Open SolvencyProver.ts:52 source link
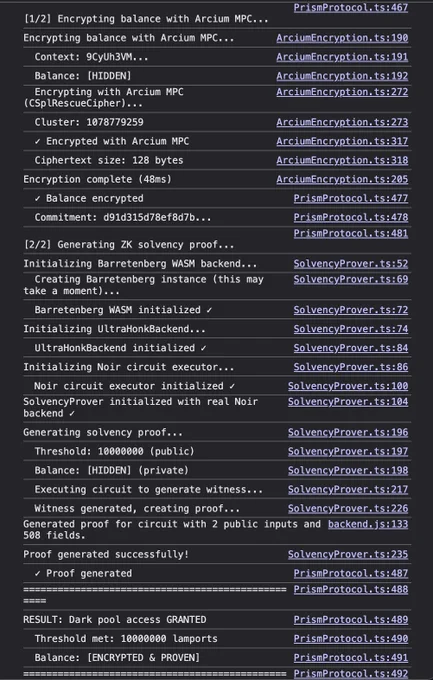The width and height of the screenshot is (433, 680). tap(351, 264)
